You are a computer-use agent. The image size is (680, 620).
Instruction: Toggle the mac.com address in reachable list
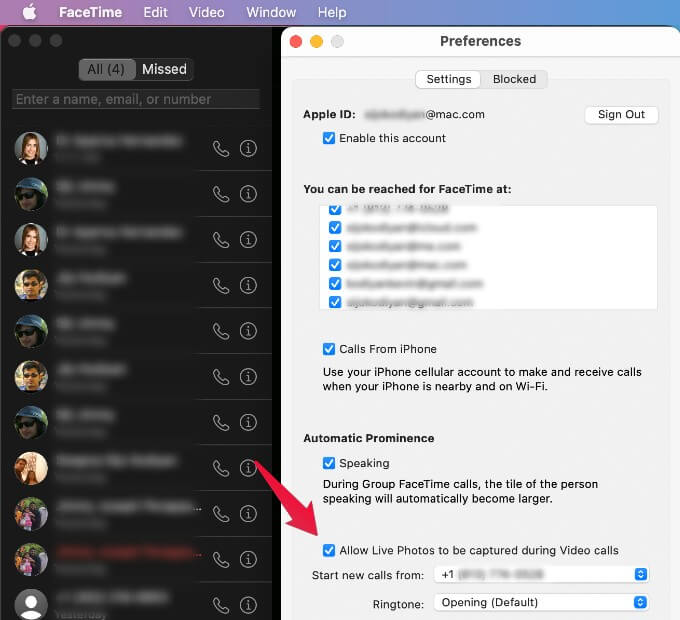pos(335,264)
